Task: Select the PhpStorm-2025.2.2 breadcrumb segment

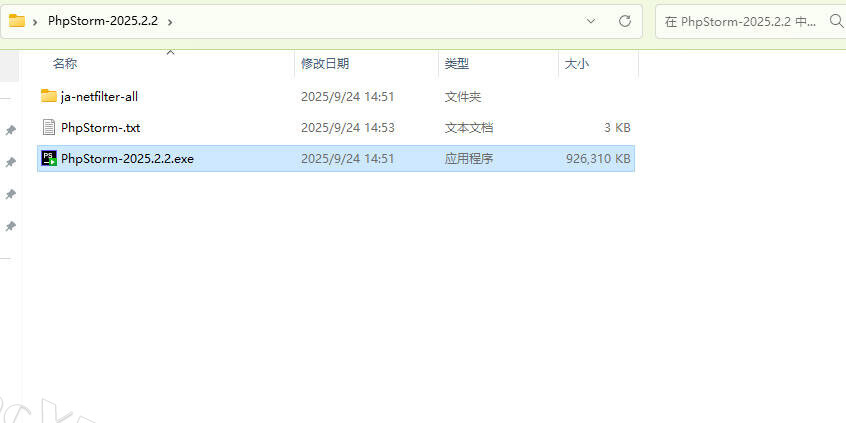Action: coord(103,20)
